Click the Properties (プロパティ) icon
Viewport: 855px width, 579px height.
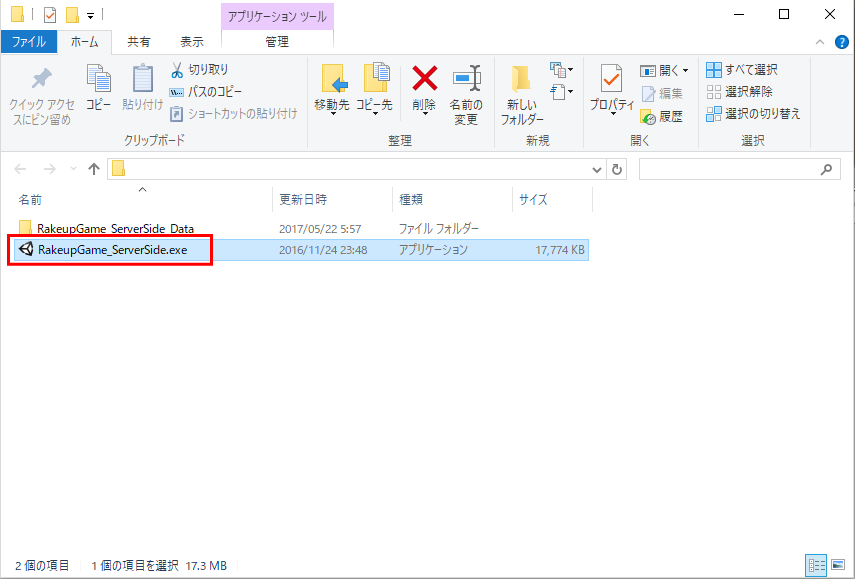[611, 79]
